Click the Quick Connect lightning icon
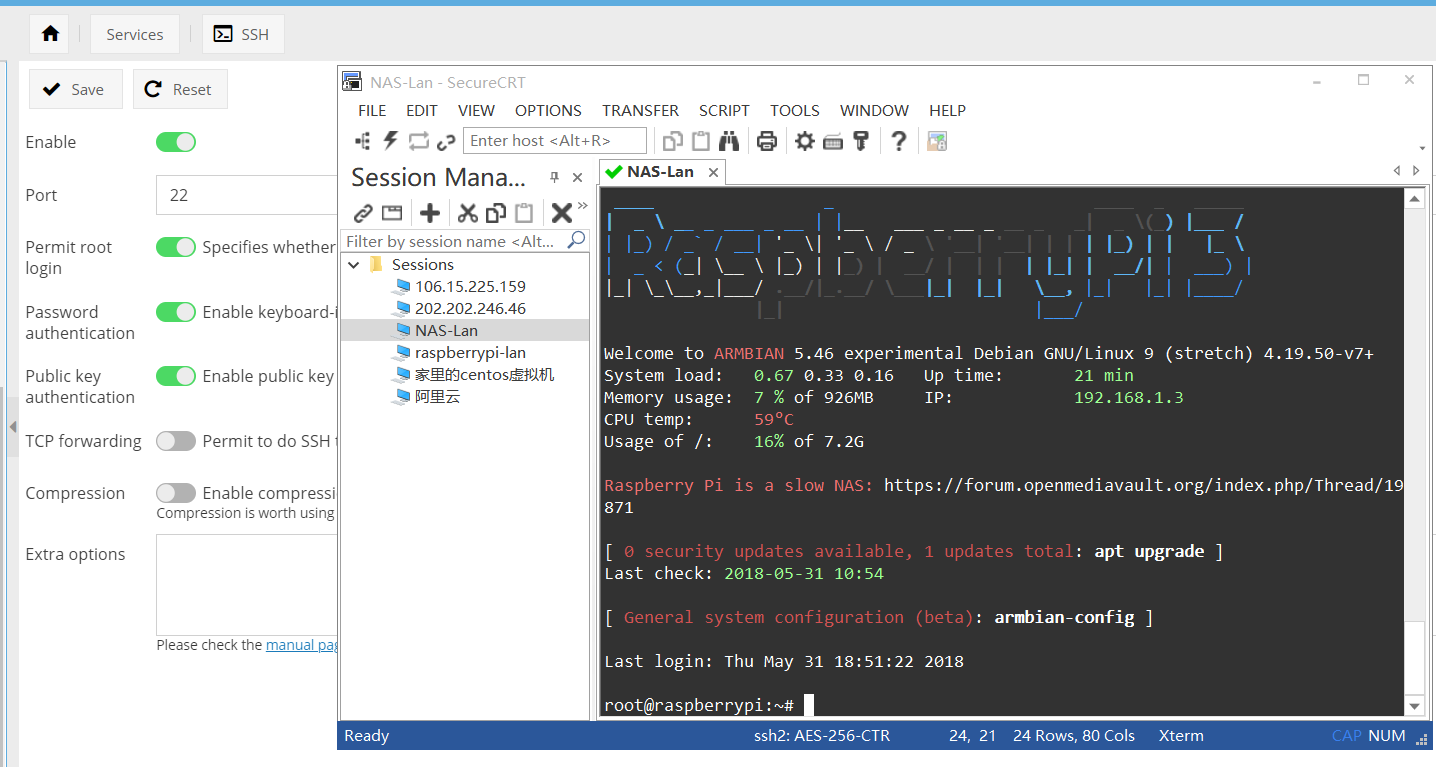The image size is (1436, 767). tap(391, 141)
